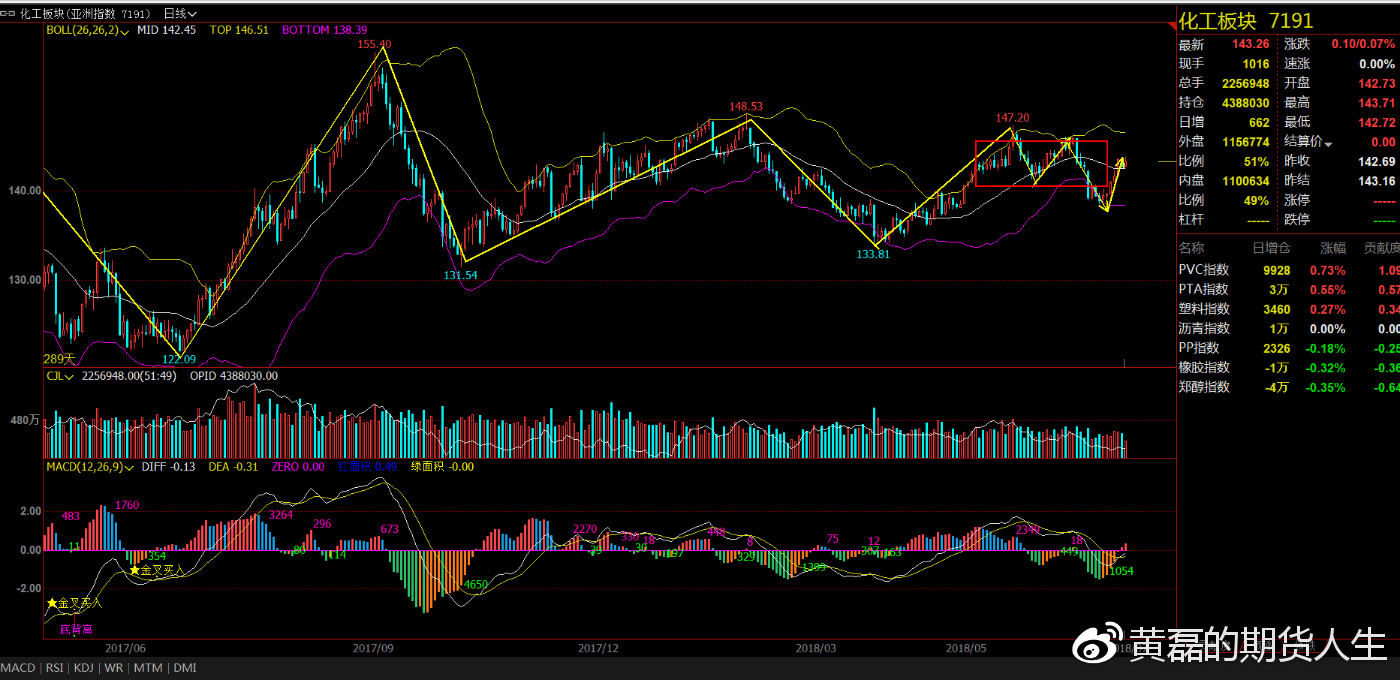Click the MID 142.45 readout

tap(166, 31)
